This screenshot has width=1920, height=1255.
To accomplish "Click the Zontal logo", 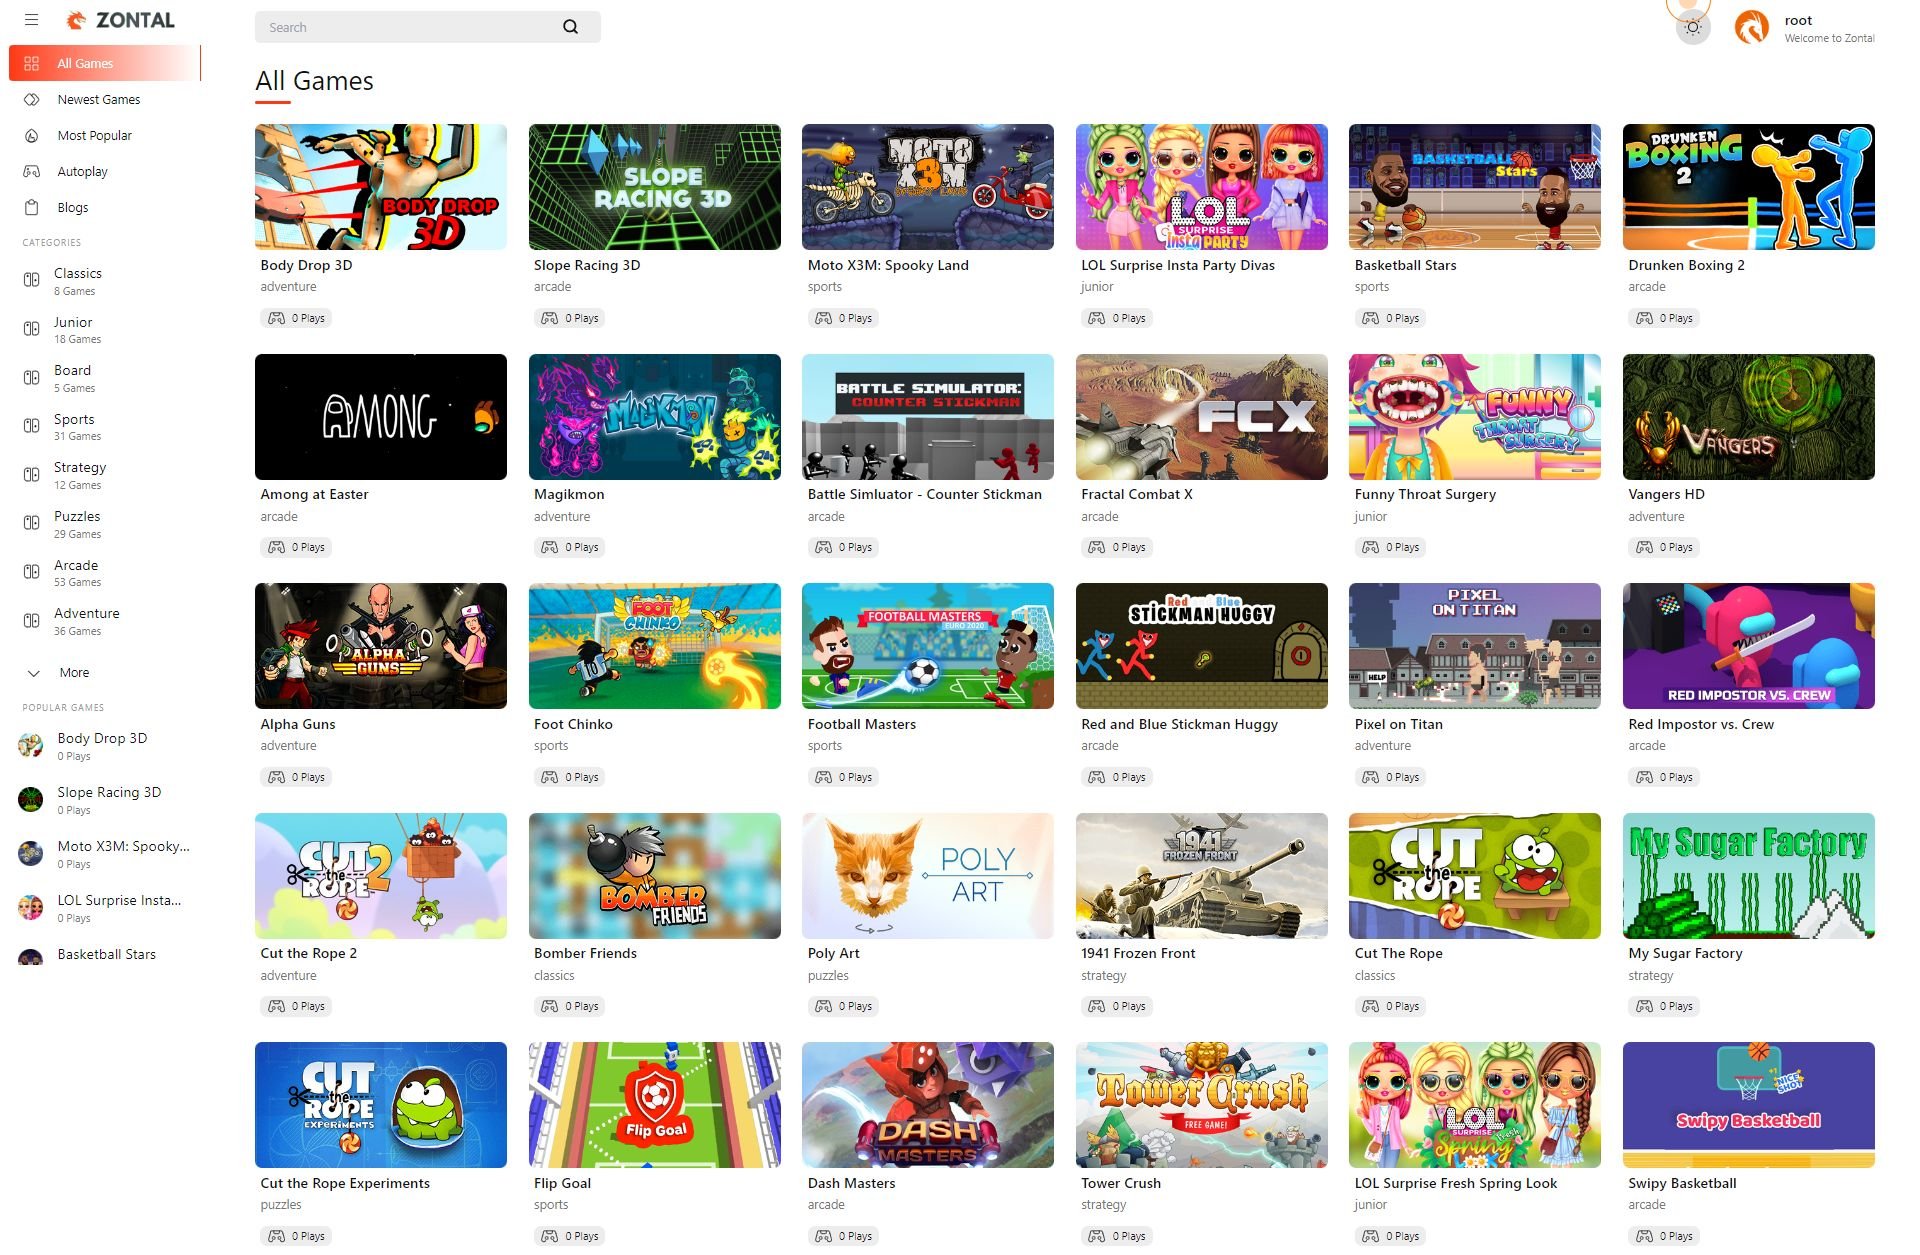I will click(120, 20).
